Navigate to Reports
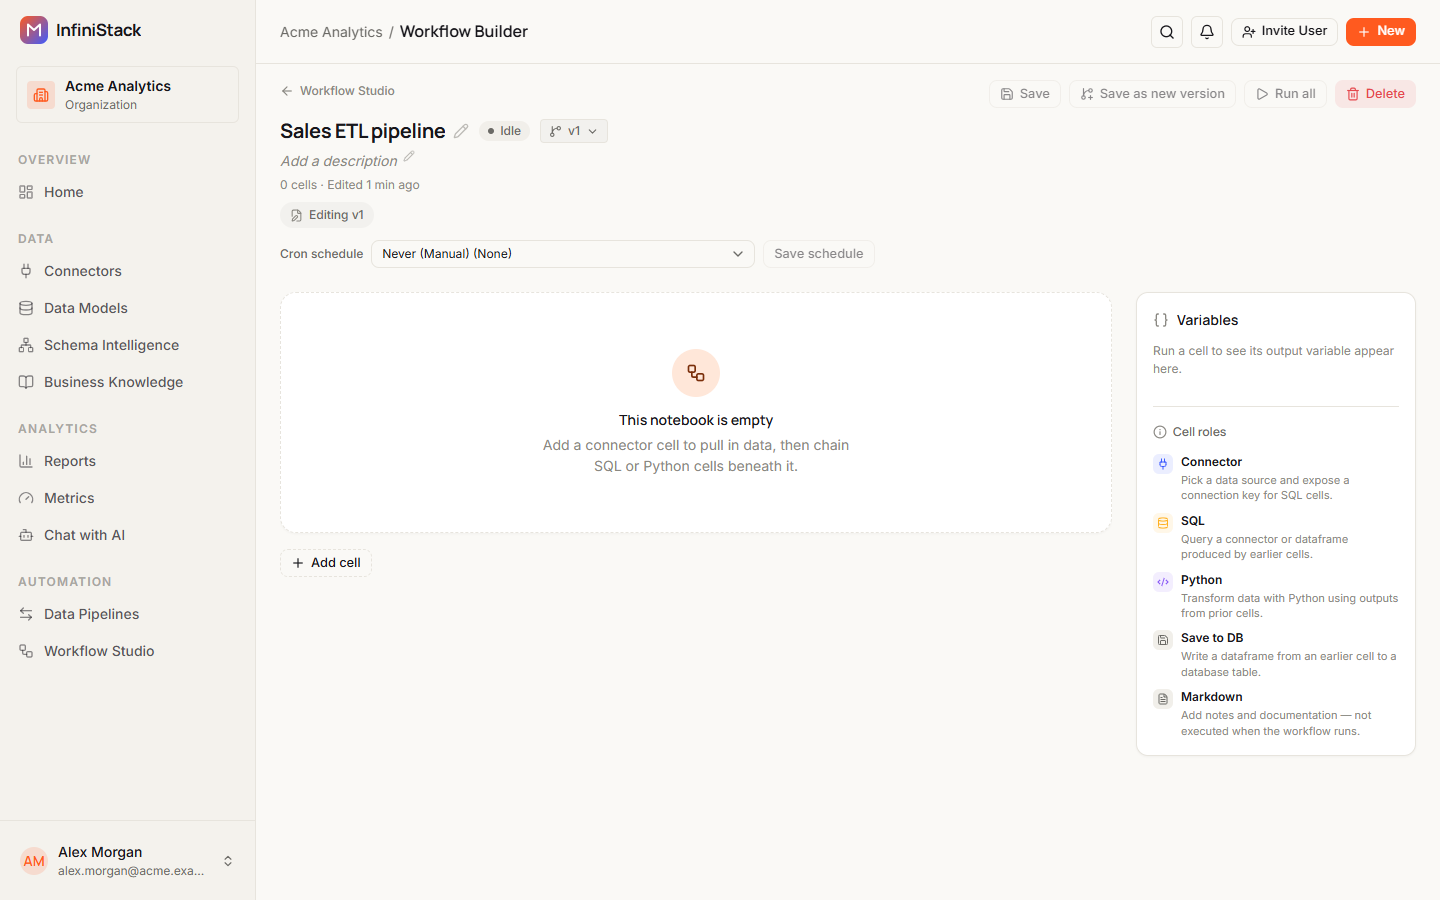 point(127,461)
